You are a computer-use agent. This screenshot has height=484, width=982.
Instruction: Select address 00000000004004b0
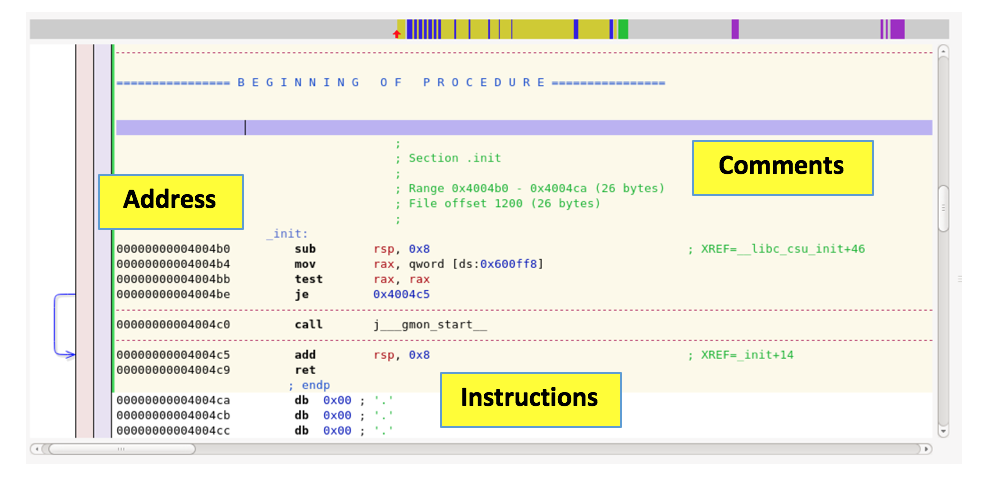point(173,249)
